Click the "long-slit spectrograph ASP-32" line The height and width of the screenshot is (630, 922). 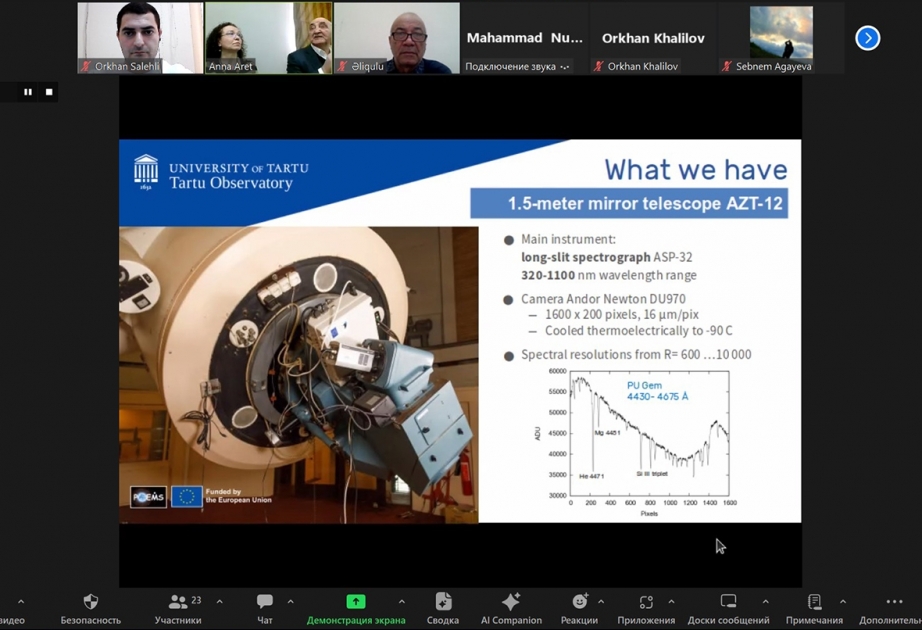pyautogui.click(x=607, y=257)
